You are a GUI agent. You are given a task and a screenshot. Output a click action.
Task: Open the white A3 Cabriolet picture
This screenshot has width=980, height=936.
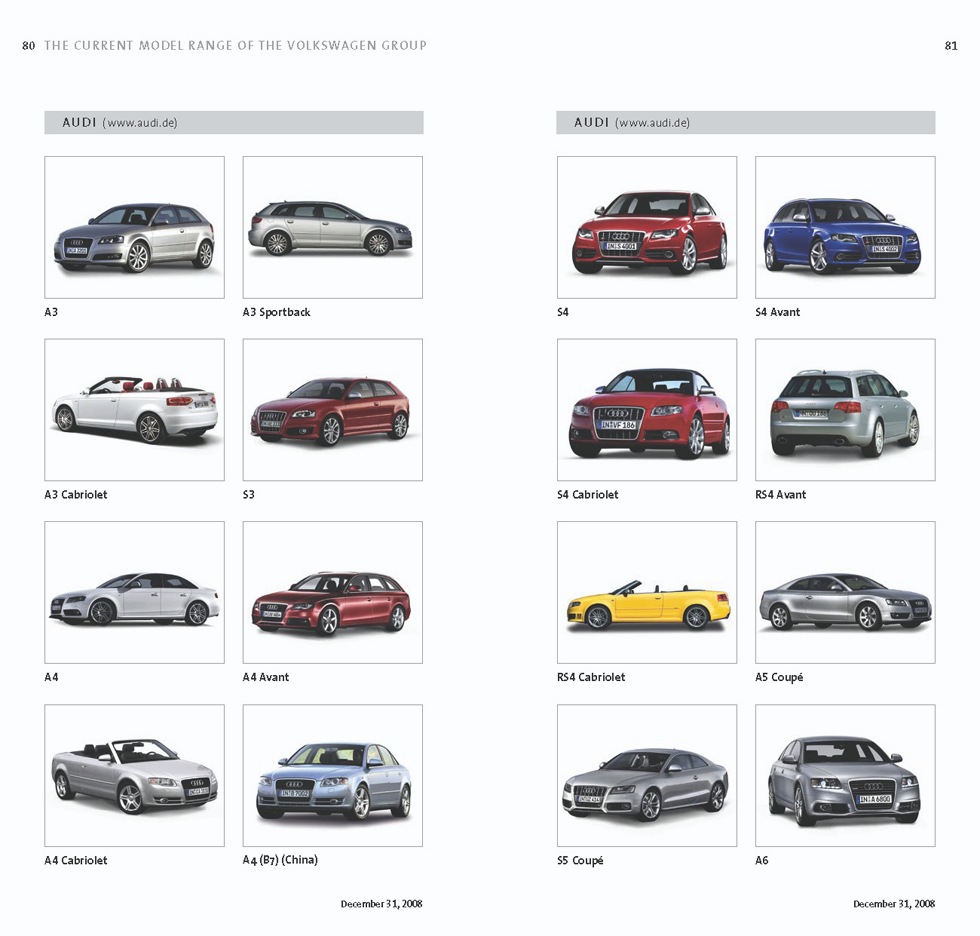pos(134,410)
